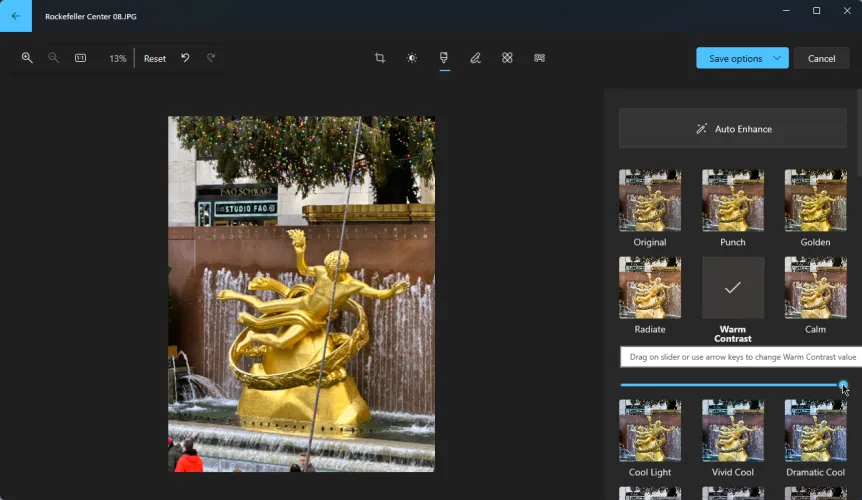Click the Warm Contrast intensity slider
This screenshot has height=500, width=862.
(732, 385)
